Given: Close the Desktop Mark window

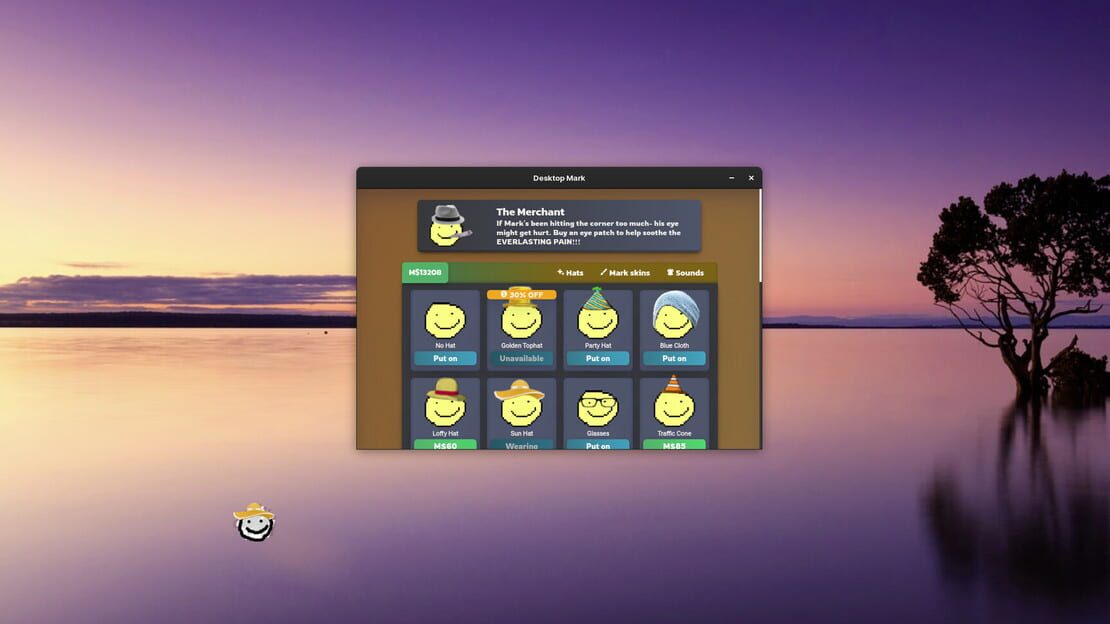Looking at the screenshot, I should click(751, 178).
